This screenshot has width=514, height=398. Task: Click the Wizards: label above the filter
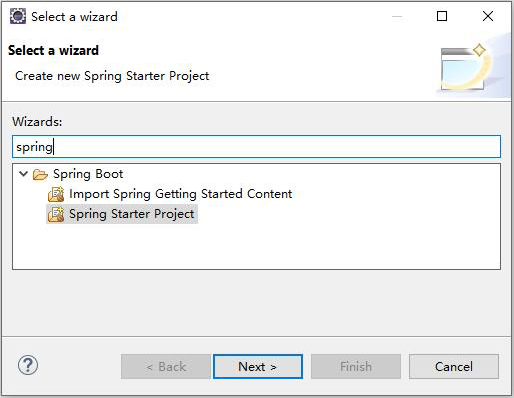pyautogui.click(x=37, y=122)
